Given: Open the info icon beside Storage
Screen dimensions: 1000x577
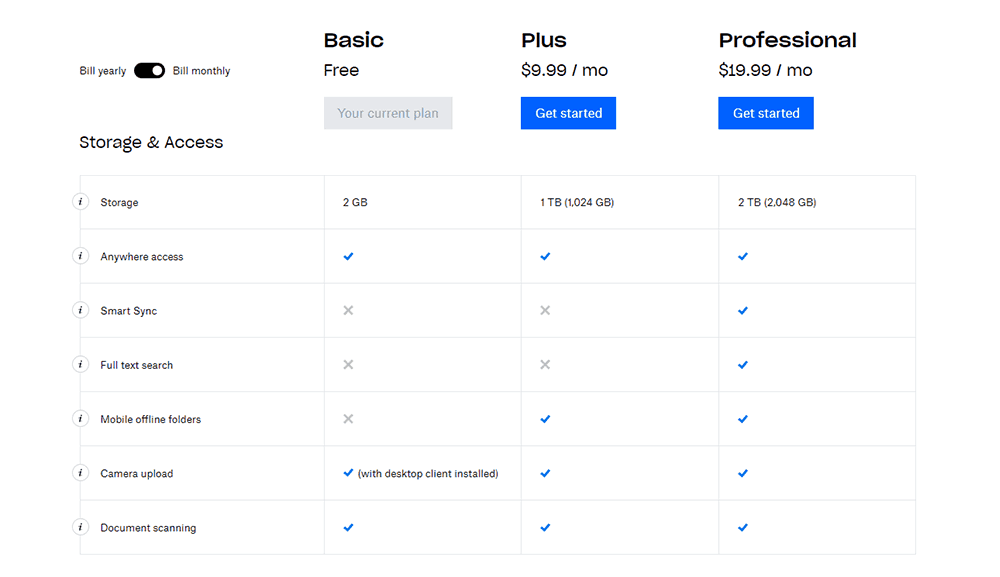Looking at the screenshot, I should [x=80, y=202].
